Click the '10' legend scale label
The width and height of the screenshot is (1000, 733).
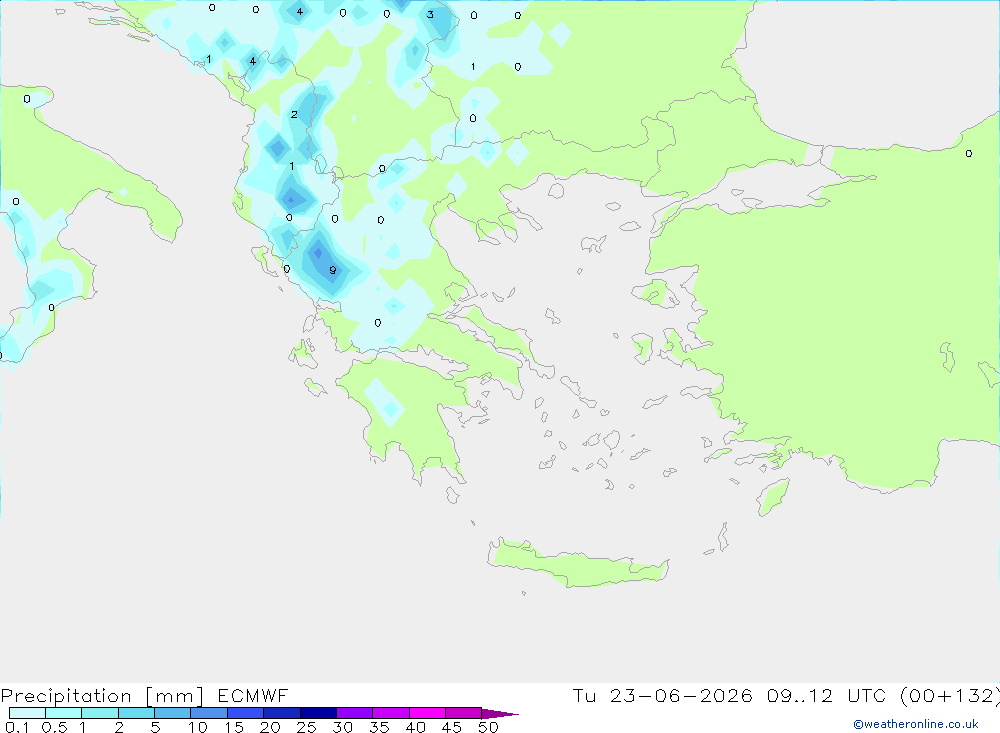point(198,727)
